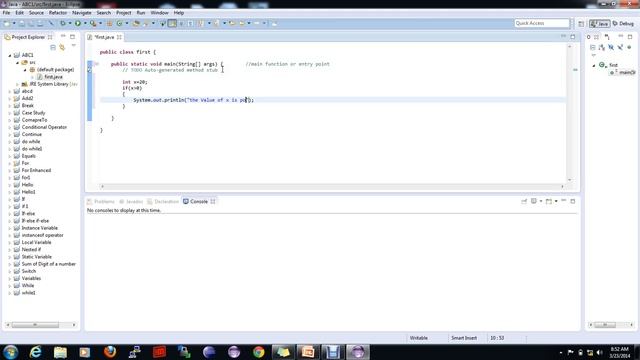The image size is (640, 360).
Task: Open Internet Explorer from the taskbar
Action: coord(36,352)
